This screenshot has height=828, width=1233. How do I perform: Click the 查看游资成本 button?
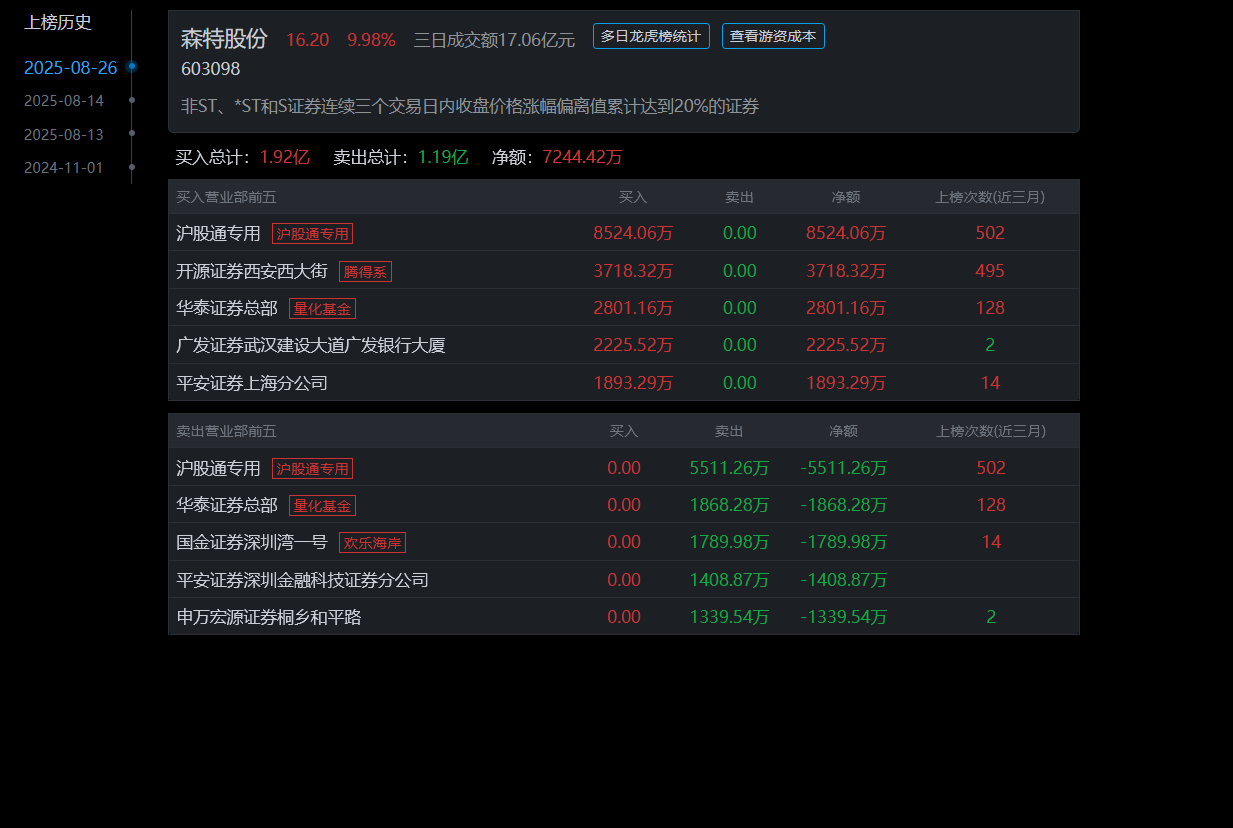(x=773, y=36)
